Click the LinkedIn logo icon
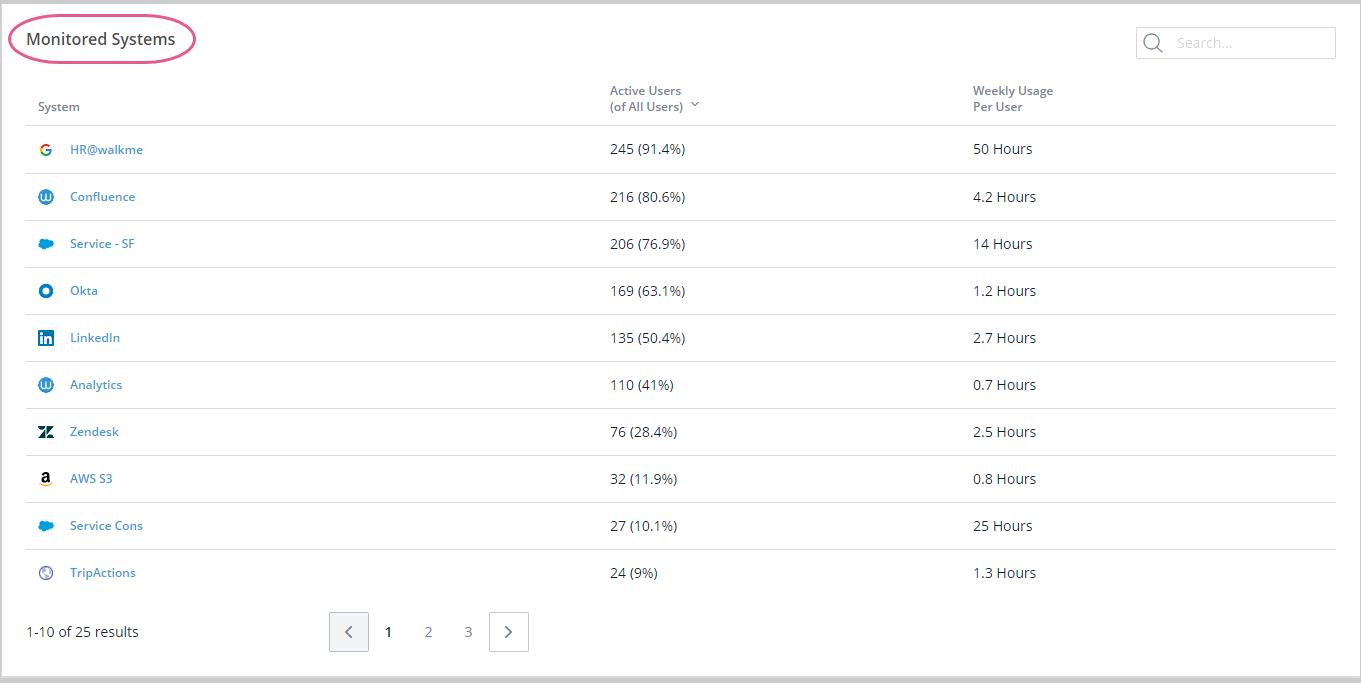 tap(46, 338)
